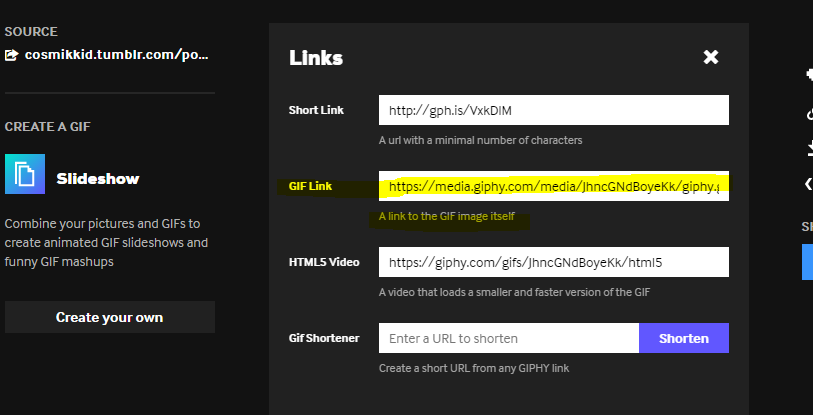Image resolution: width=813 pixels, height=415 pixels.
Task: Close the Links dialog with the X
Action: tap(710, 57)
